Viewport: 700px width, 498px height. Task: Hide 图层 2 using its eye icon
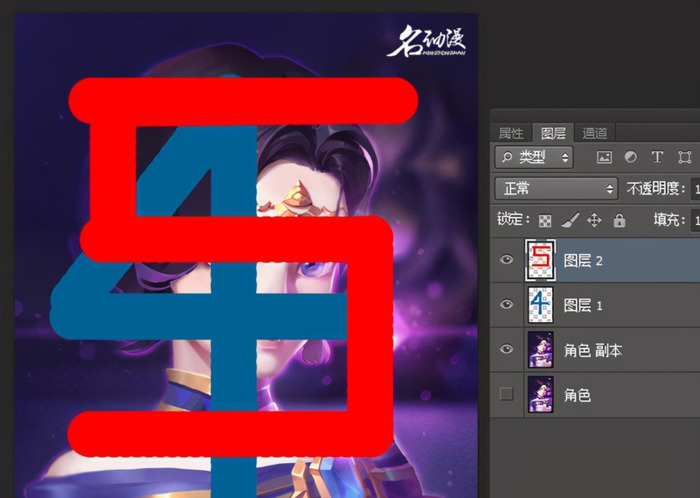[506, 260]
